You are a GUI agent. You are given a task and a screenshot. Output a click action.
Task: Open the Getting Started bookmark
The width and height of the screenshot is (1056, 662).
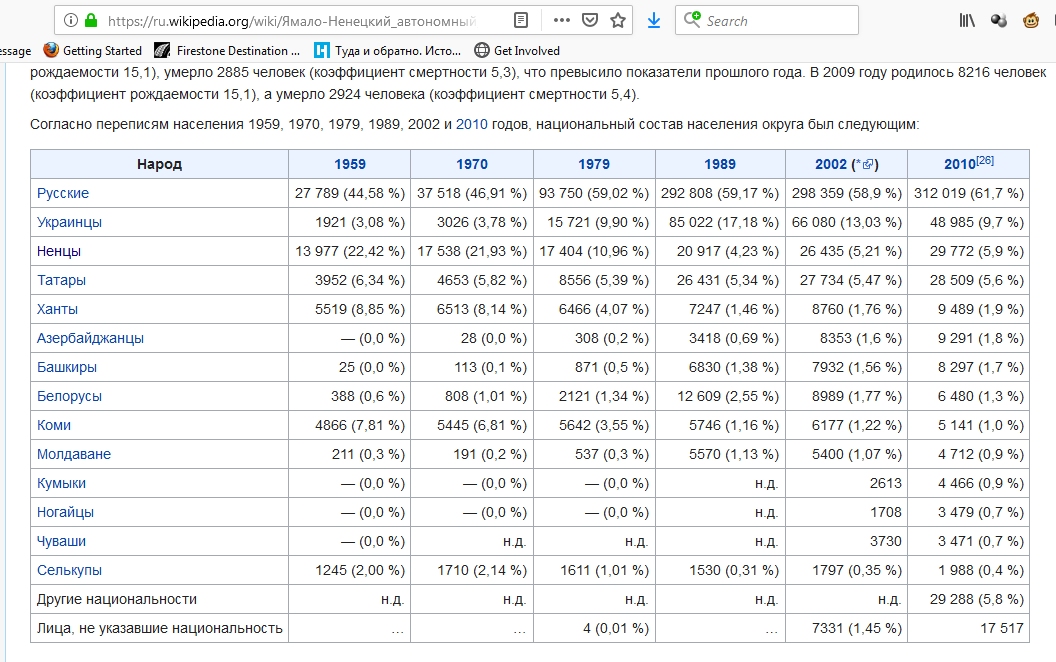[x=93, y=51]
